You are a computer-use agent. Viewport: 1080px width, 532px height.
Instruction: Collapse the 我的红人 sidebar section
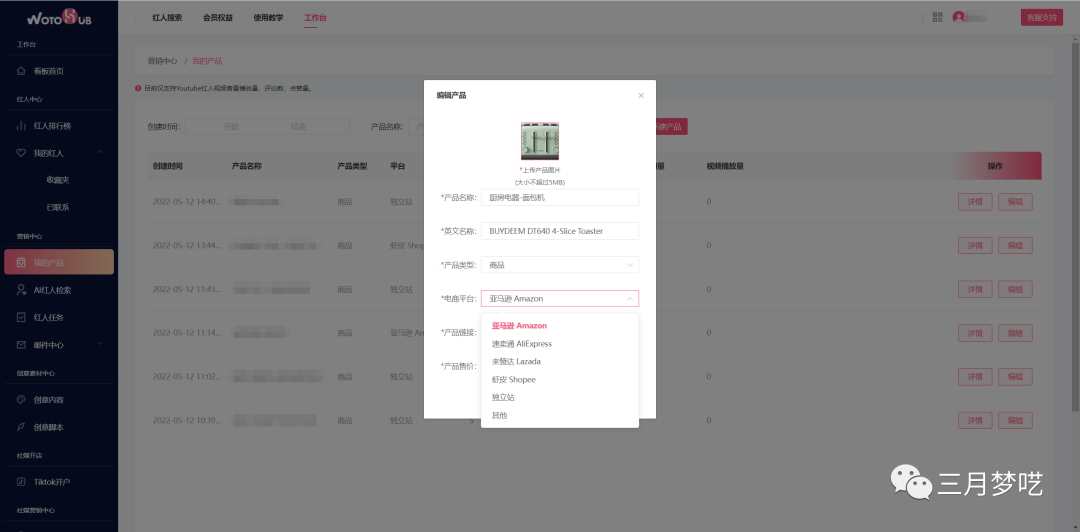coord(101,152)
